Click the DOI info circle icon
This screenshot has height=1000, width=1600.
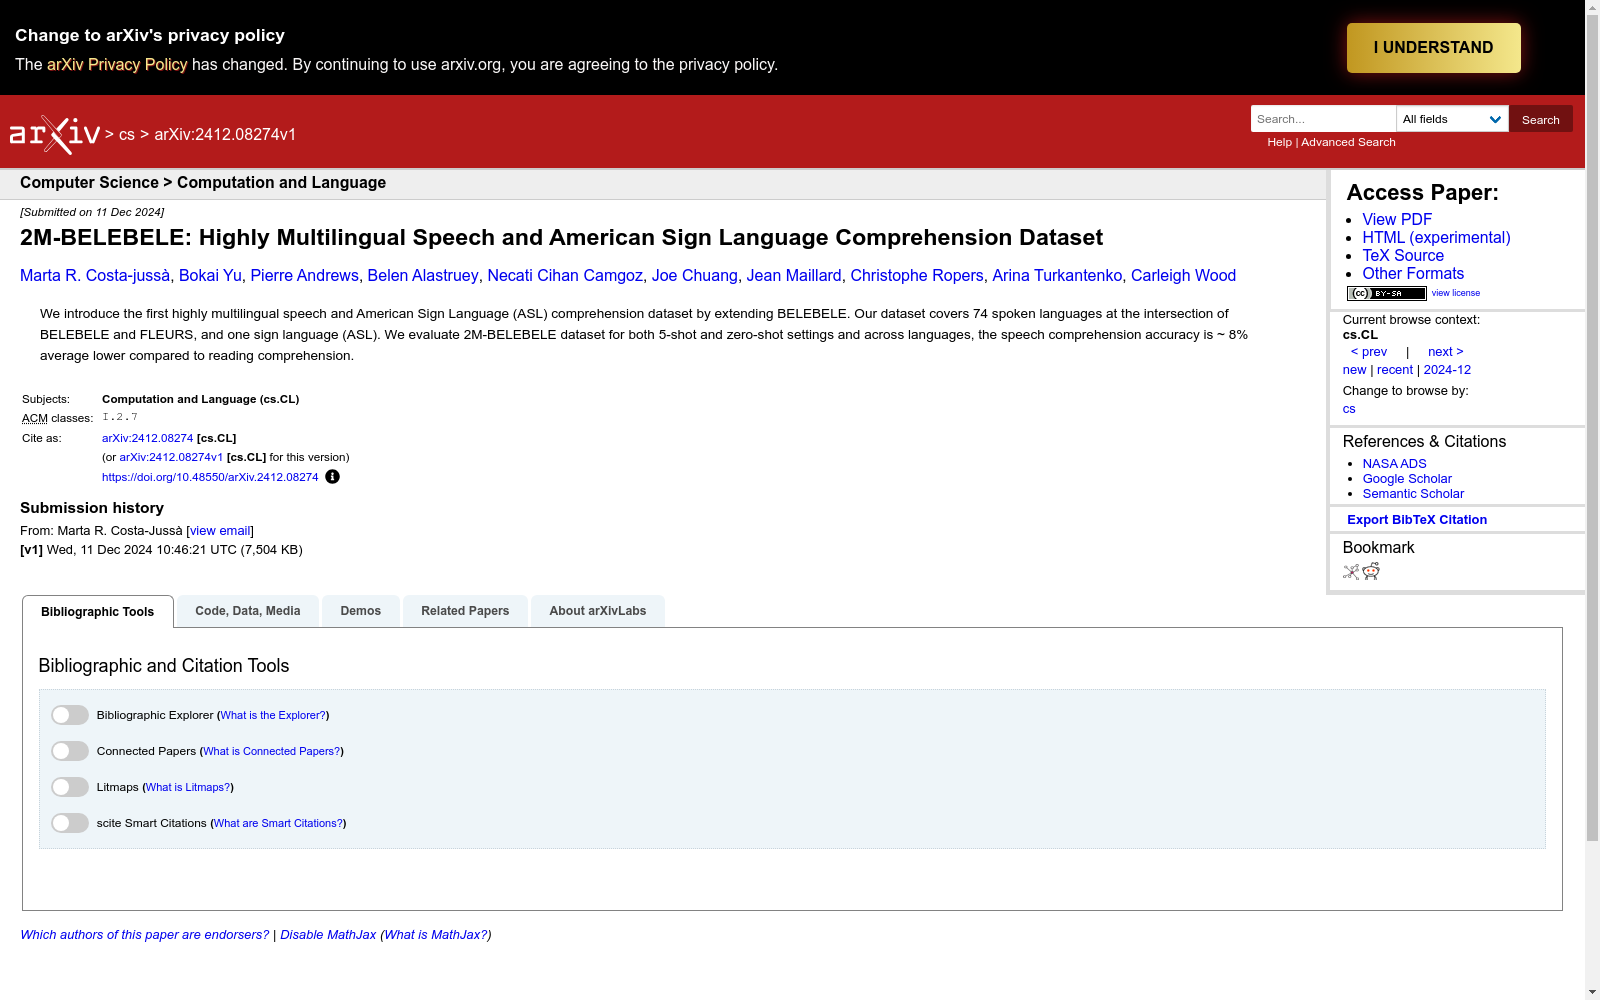(x=332, y=477)
